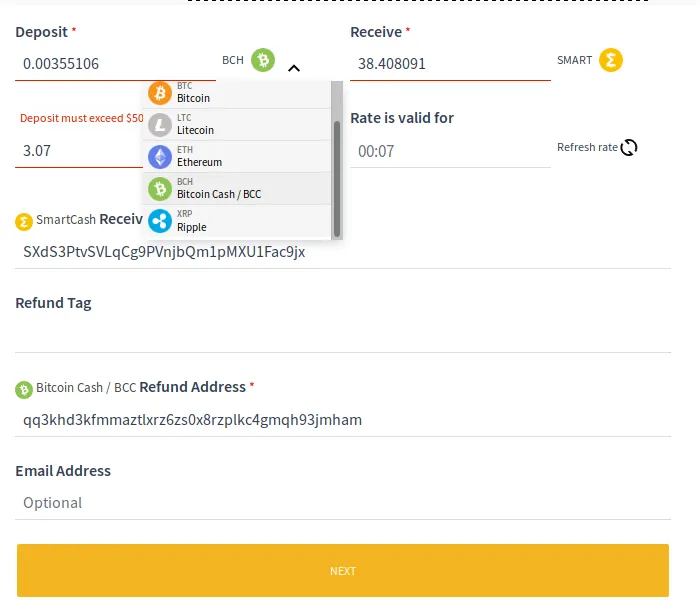
Task: Click the empty Refund Tag input field
Action: pos(343,336)
